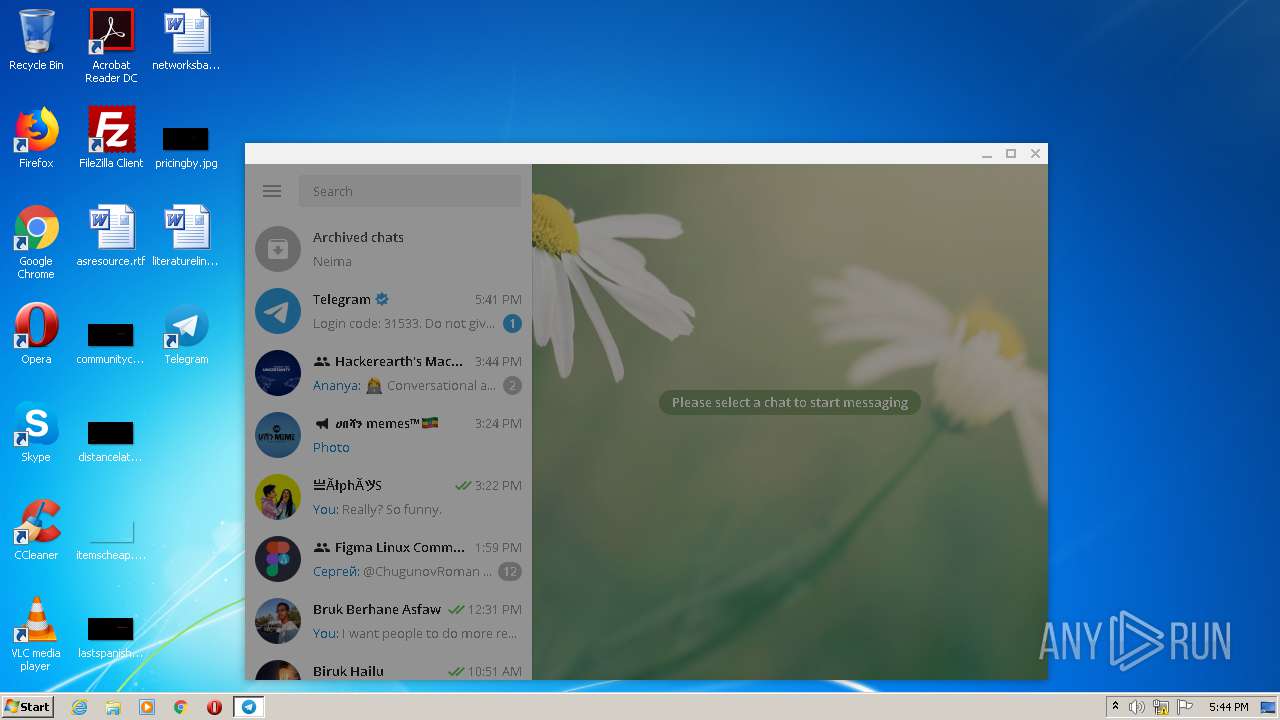
Task: Launch Internet Explorer from the taskbar
Action: pos(79,707)
